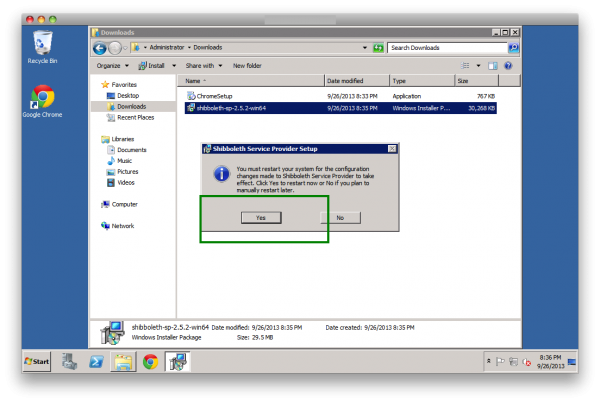
Task: Click the Explorer back arrow button
Action: click(x=100, y=47)
